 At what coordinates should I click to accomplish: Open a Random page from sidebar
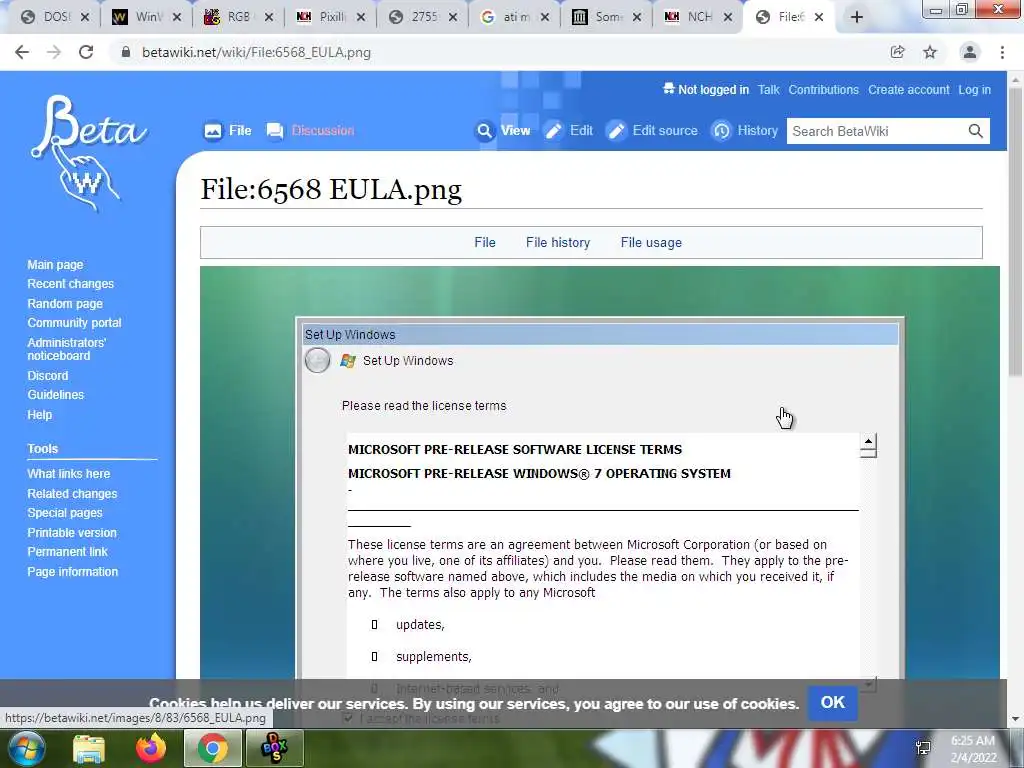click(65, 303)
